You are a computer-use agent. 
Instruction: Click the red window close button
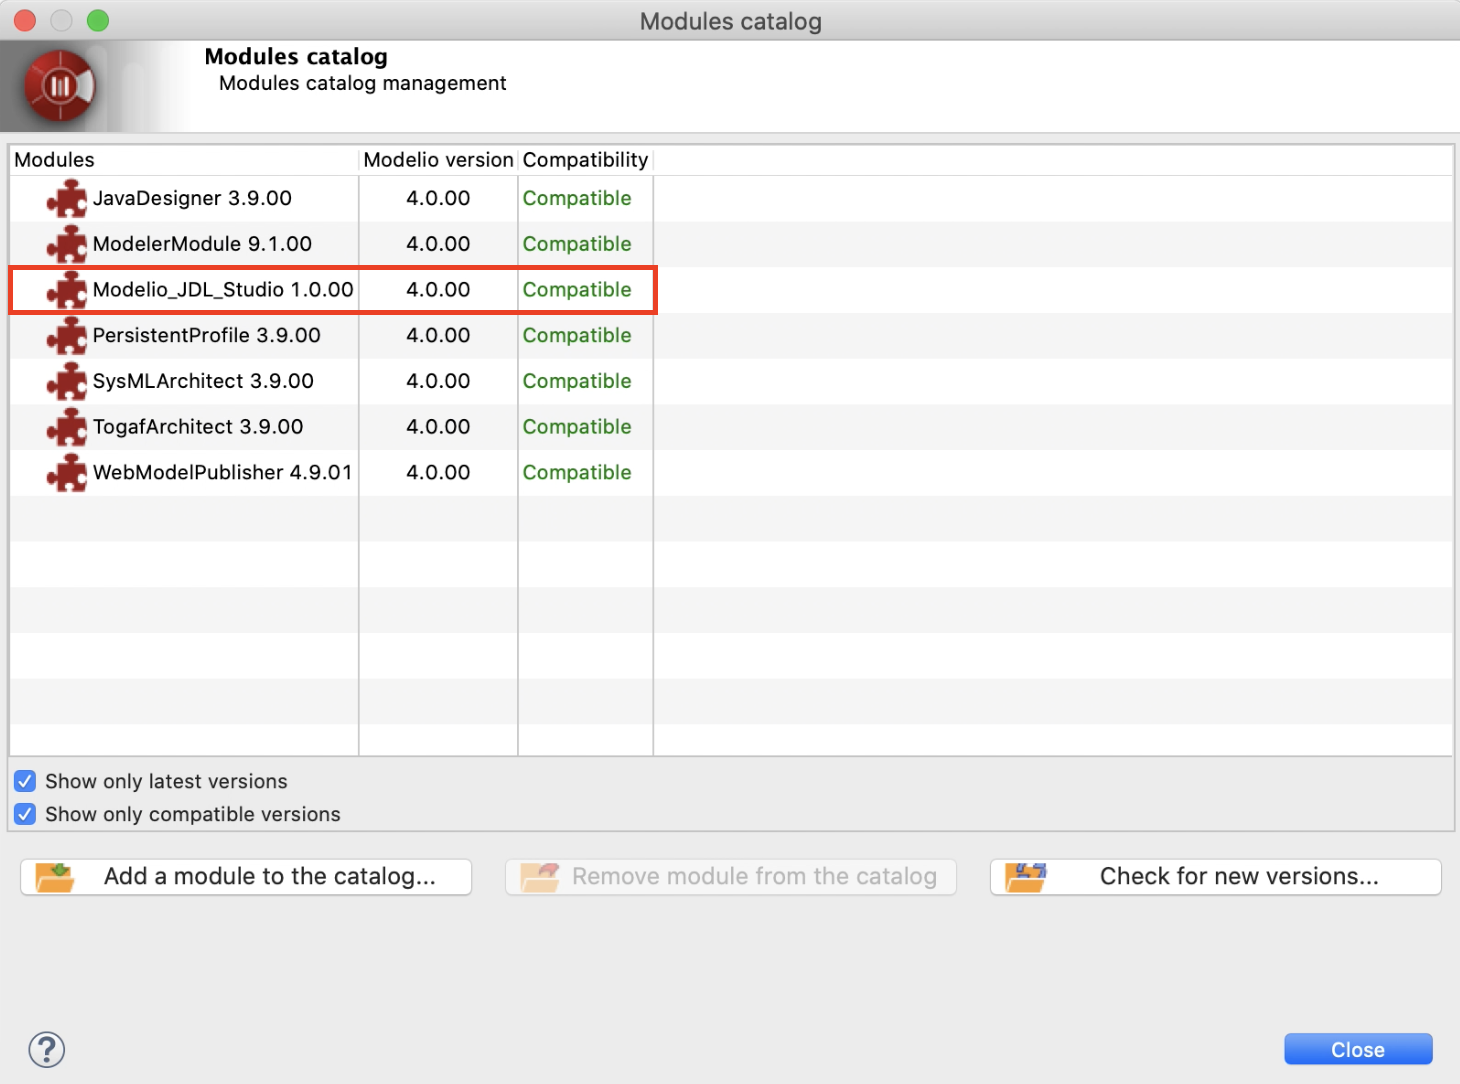[x=25, y=20]
